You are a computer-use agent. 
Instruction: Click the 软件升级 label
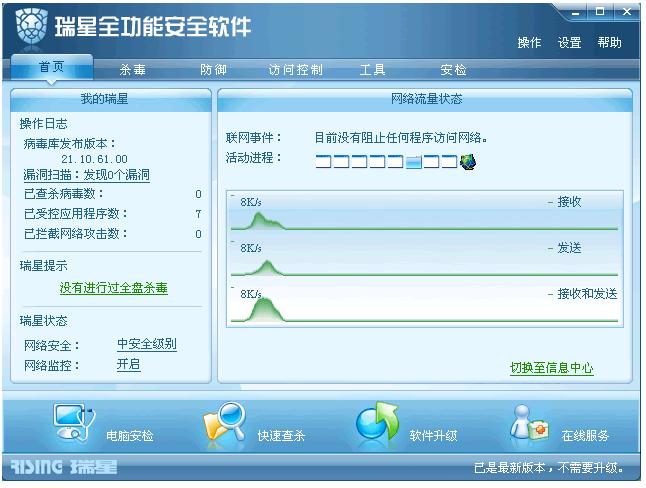click(x=433, y=436)
